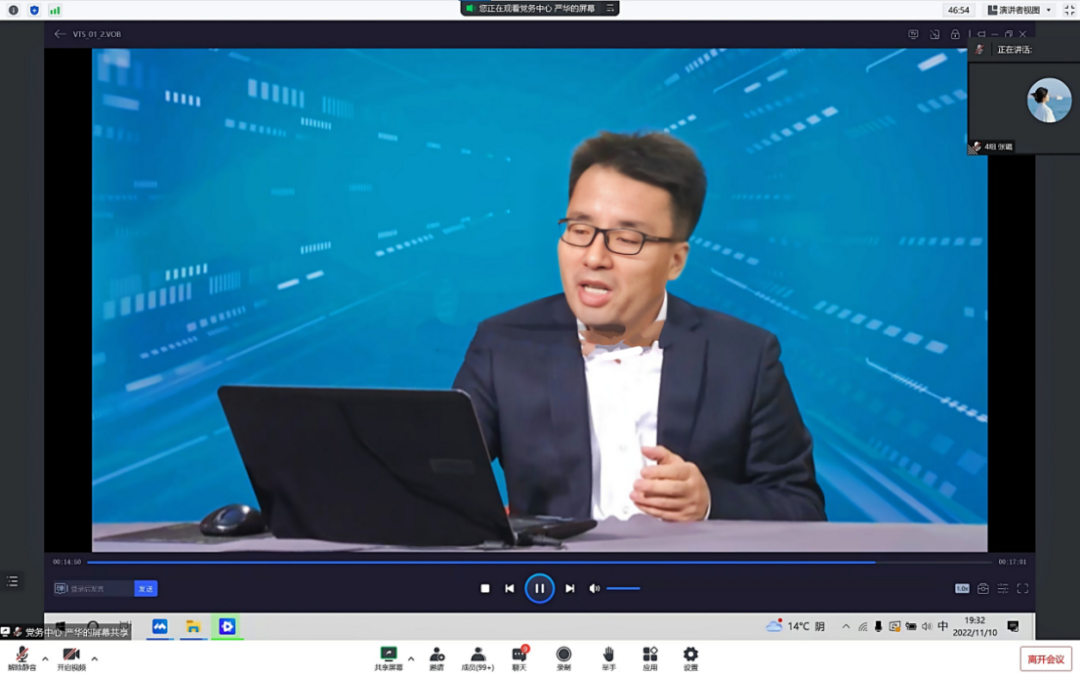Click the video player volume slider
This screenshot has width=1080, height=676.
623,588
